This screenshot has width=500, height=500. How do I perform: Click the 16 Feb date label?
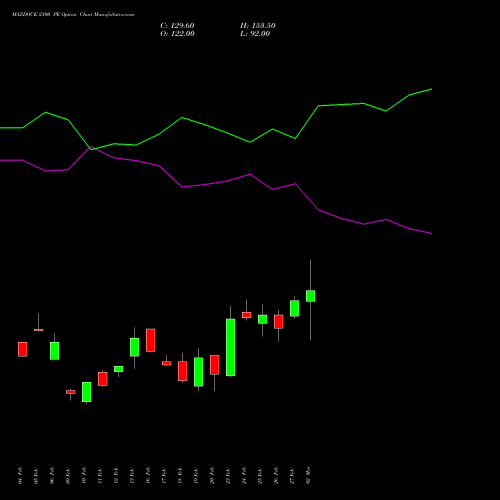point(148,476)
